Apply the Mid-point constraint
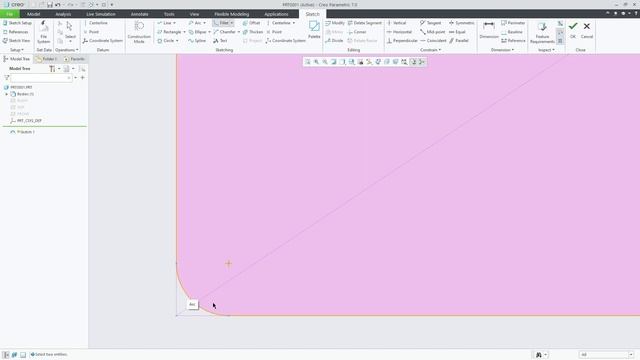 coord(433,32)
